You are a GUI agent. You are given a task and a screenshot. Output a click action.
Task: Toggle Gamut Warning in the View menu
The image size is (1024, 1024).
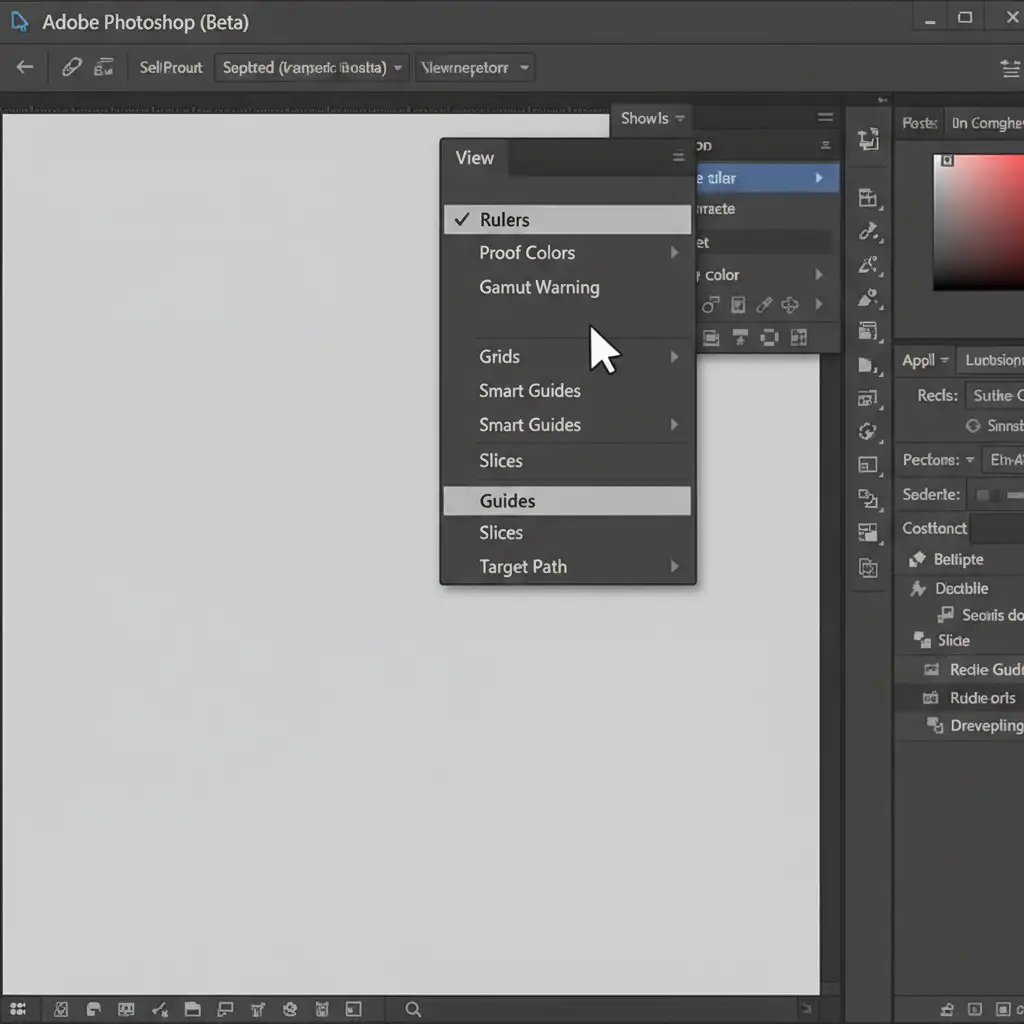(540, 288)
